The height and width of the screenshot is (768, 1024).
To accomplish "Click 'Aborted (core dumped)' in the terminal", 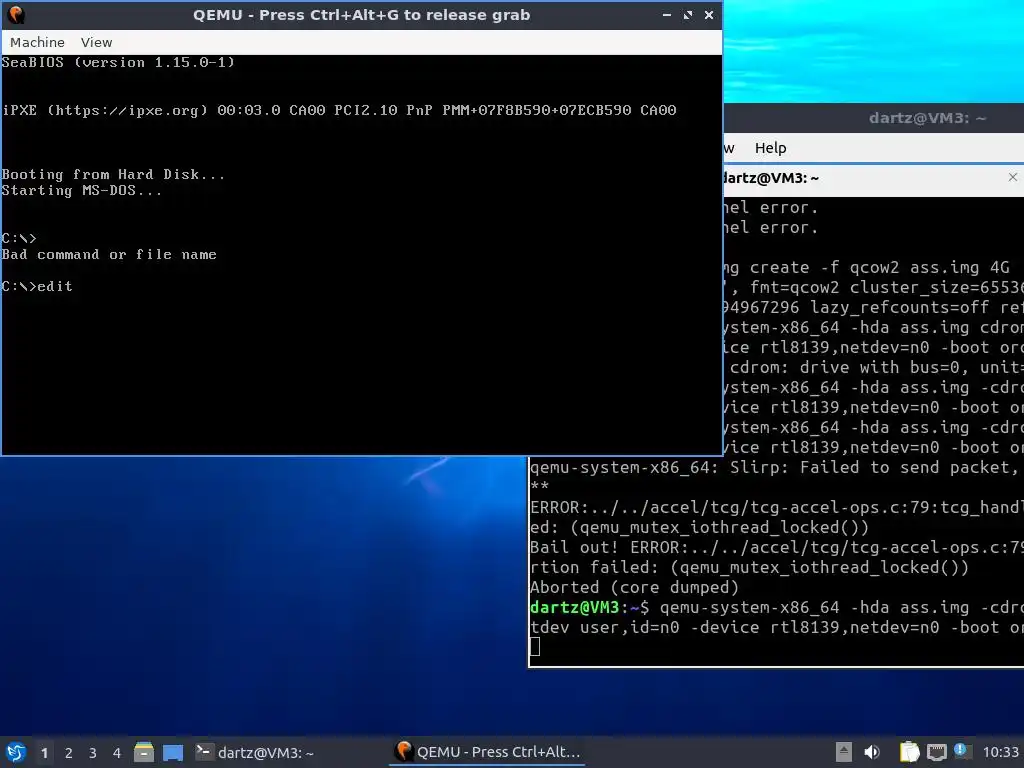I will pyautogui.click(x=634, y=587).
